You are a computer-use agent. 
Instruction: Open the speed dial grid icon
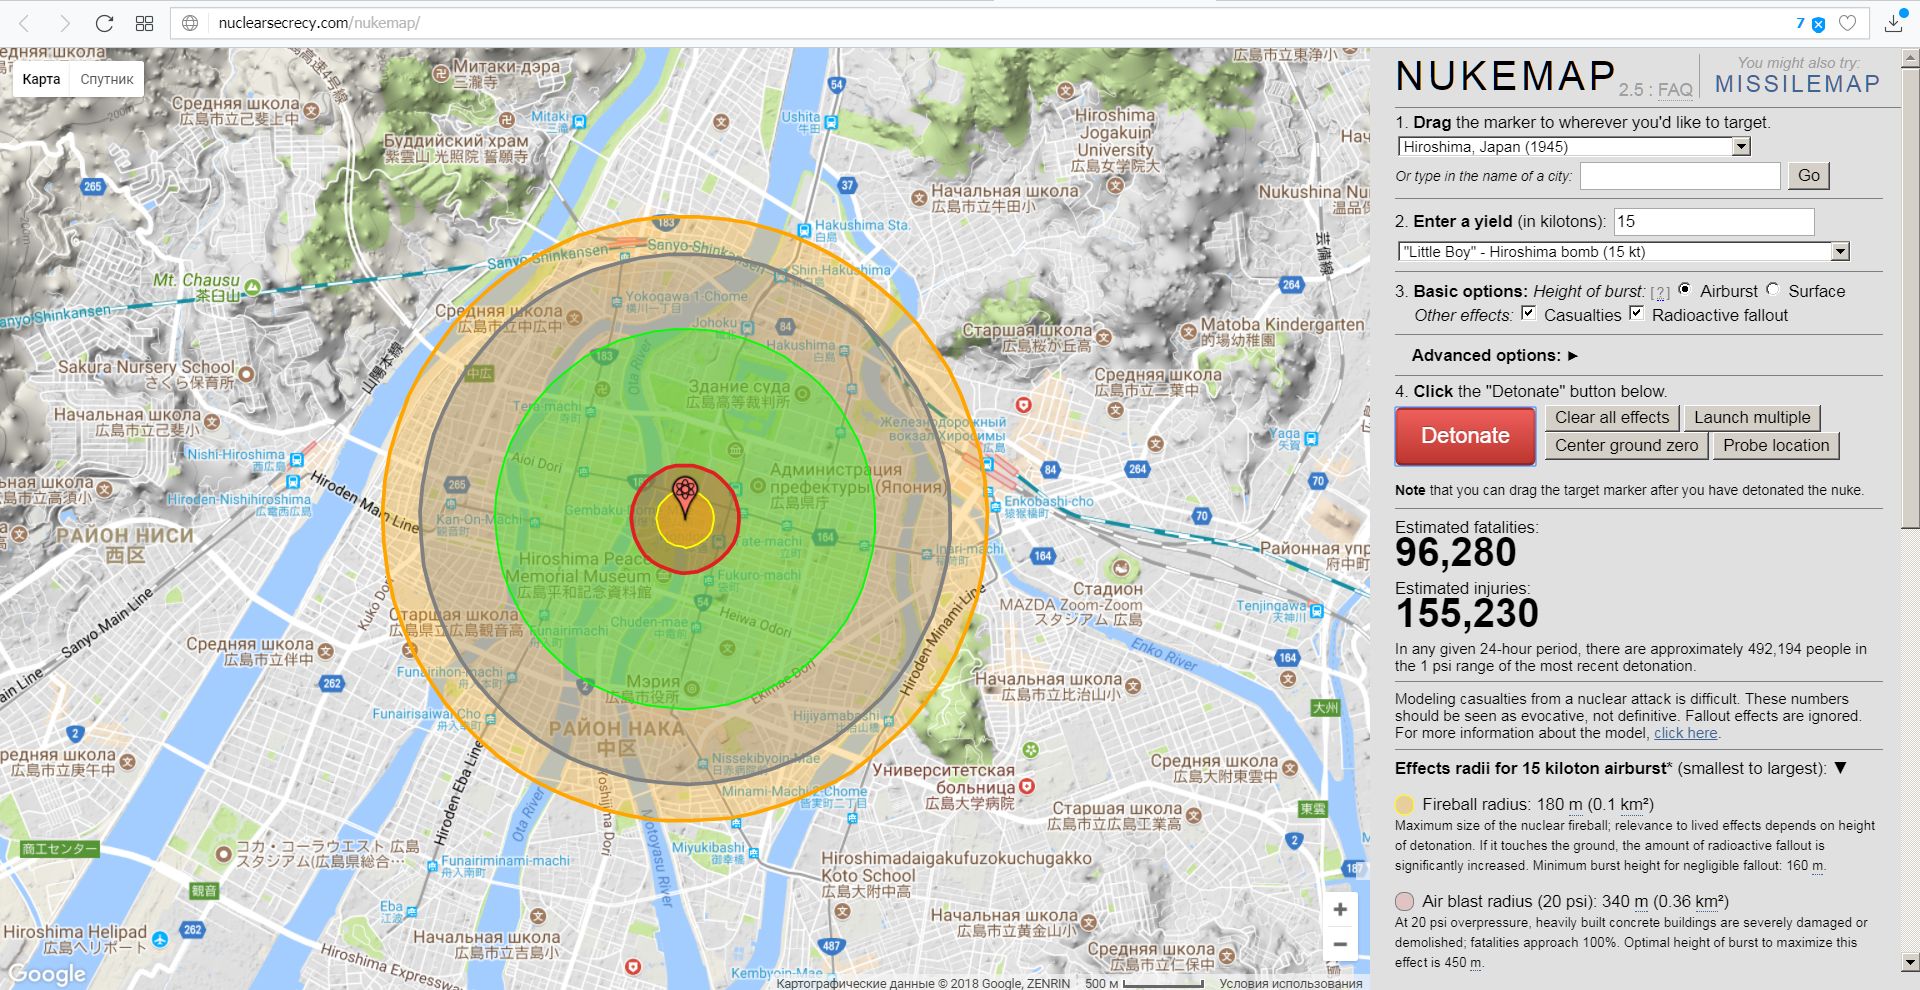(x=144, y=23)
